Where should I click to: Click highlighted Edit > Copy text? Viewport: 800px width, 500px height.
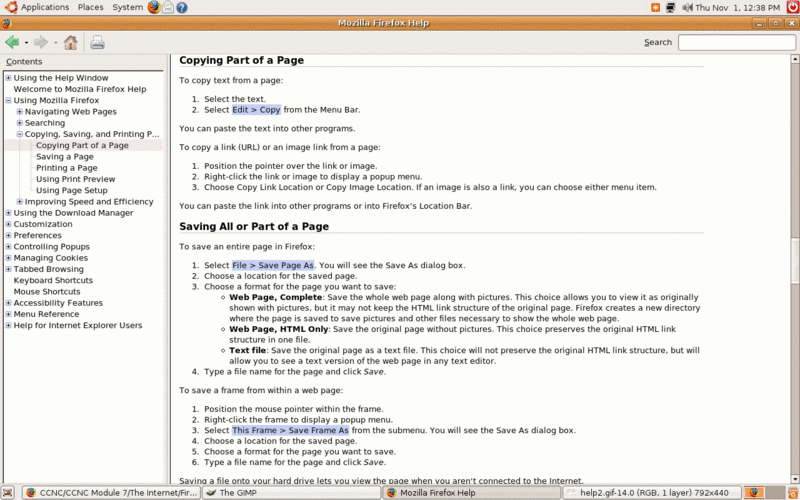tap(256, 110)
